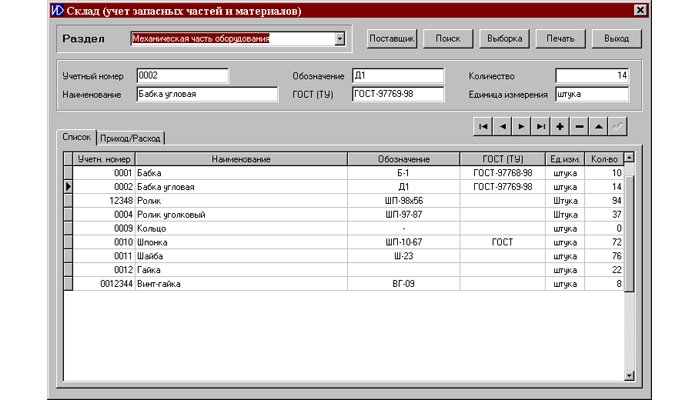Click the Печать button

[x=561, y=39]
